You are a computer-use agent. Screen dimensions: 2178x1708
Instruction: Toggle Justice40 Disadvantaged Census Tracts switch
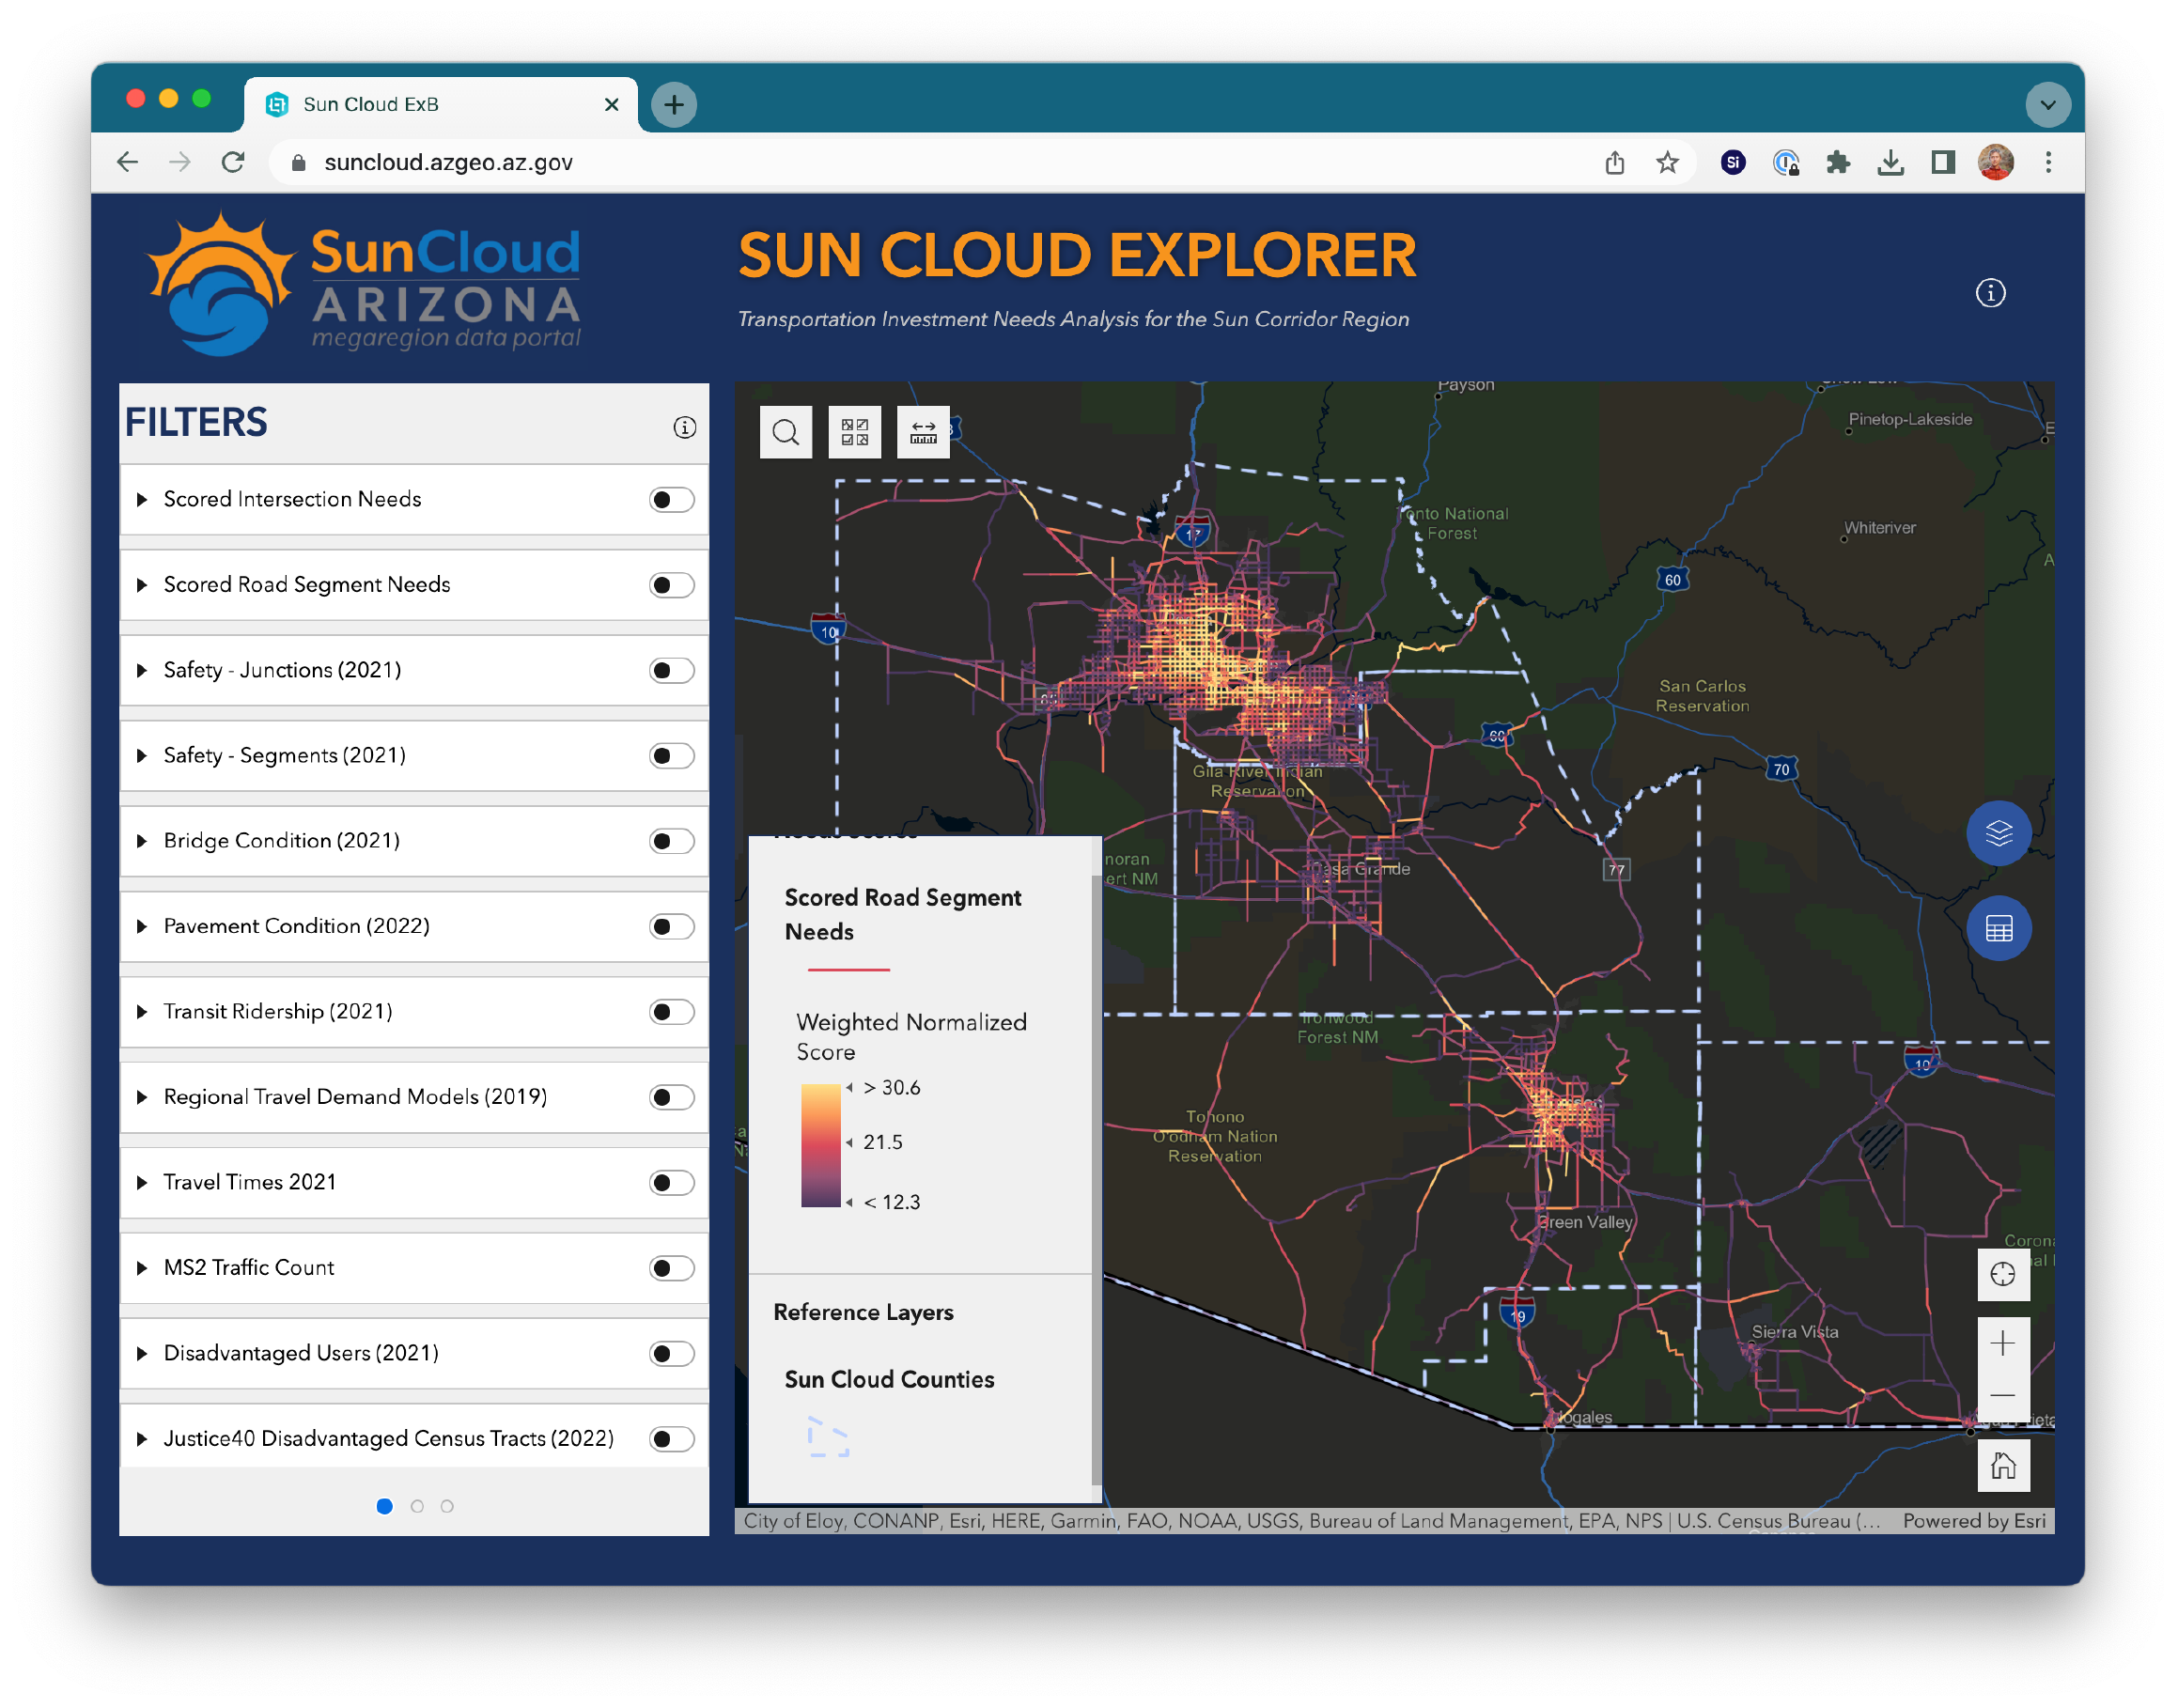671,1439
